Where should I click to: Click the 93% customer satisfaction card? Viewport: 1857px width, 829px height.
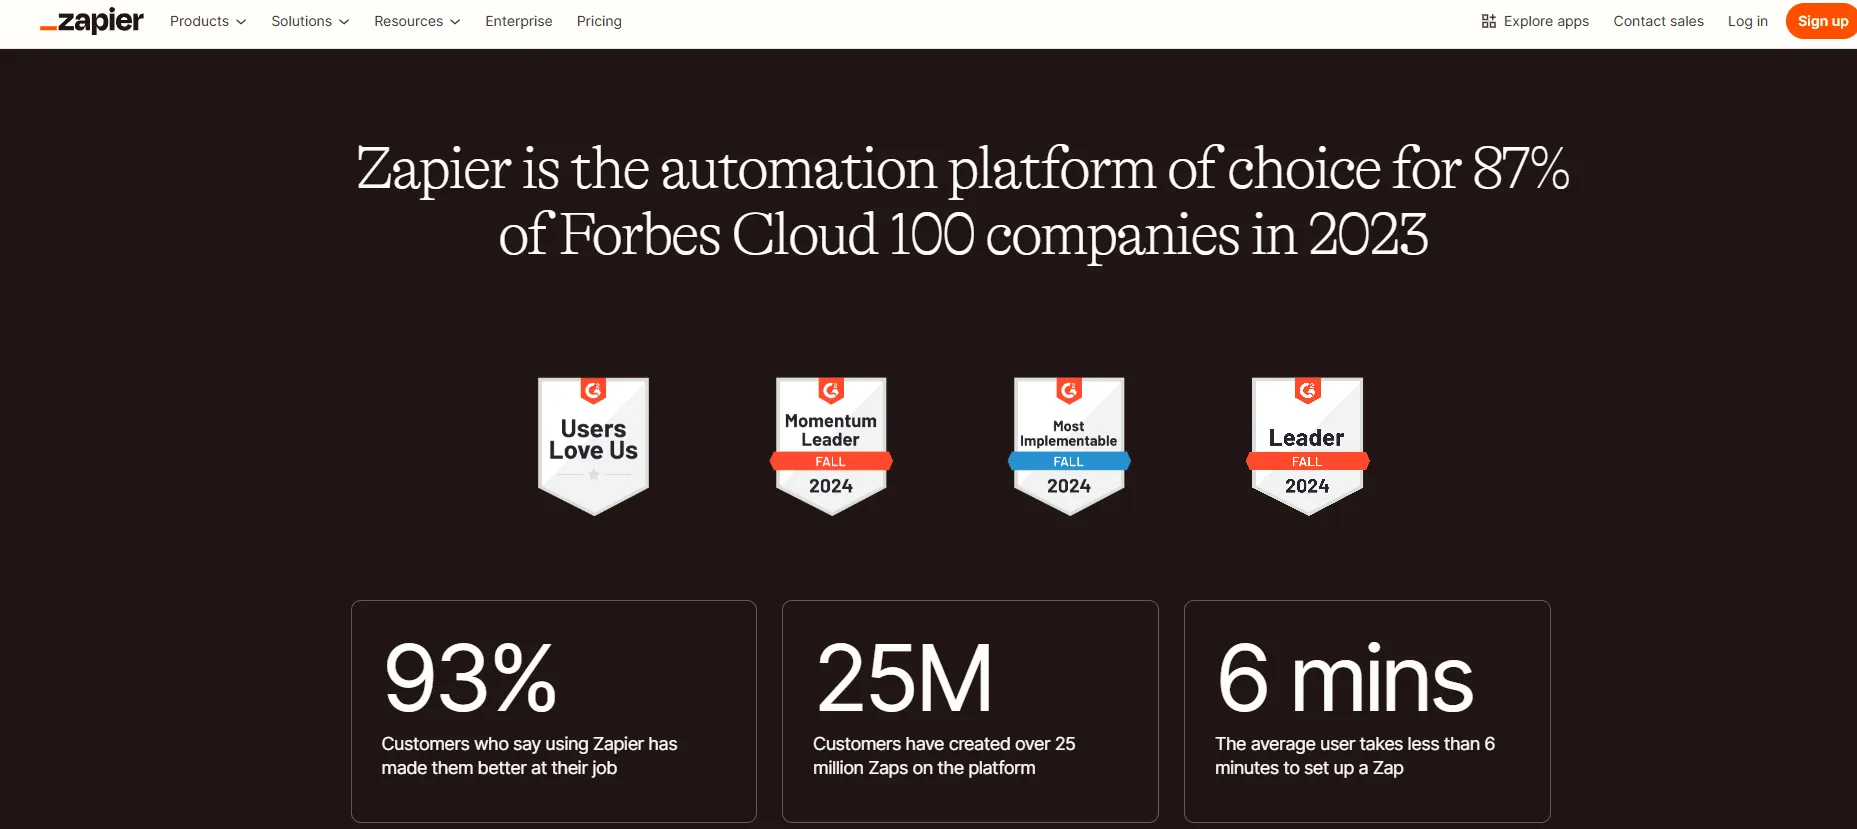click(553, 711)
